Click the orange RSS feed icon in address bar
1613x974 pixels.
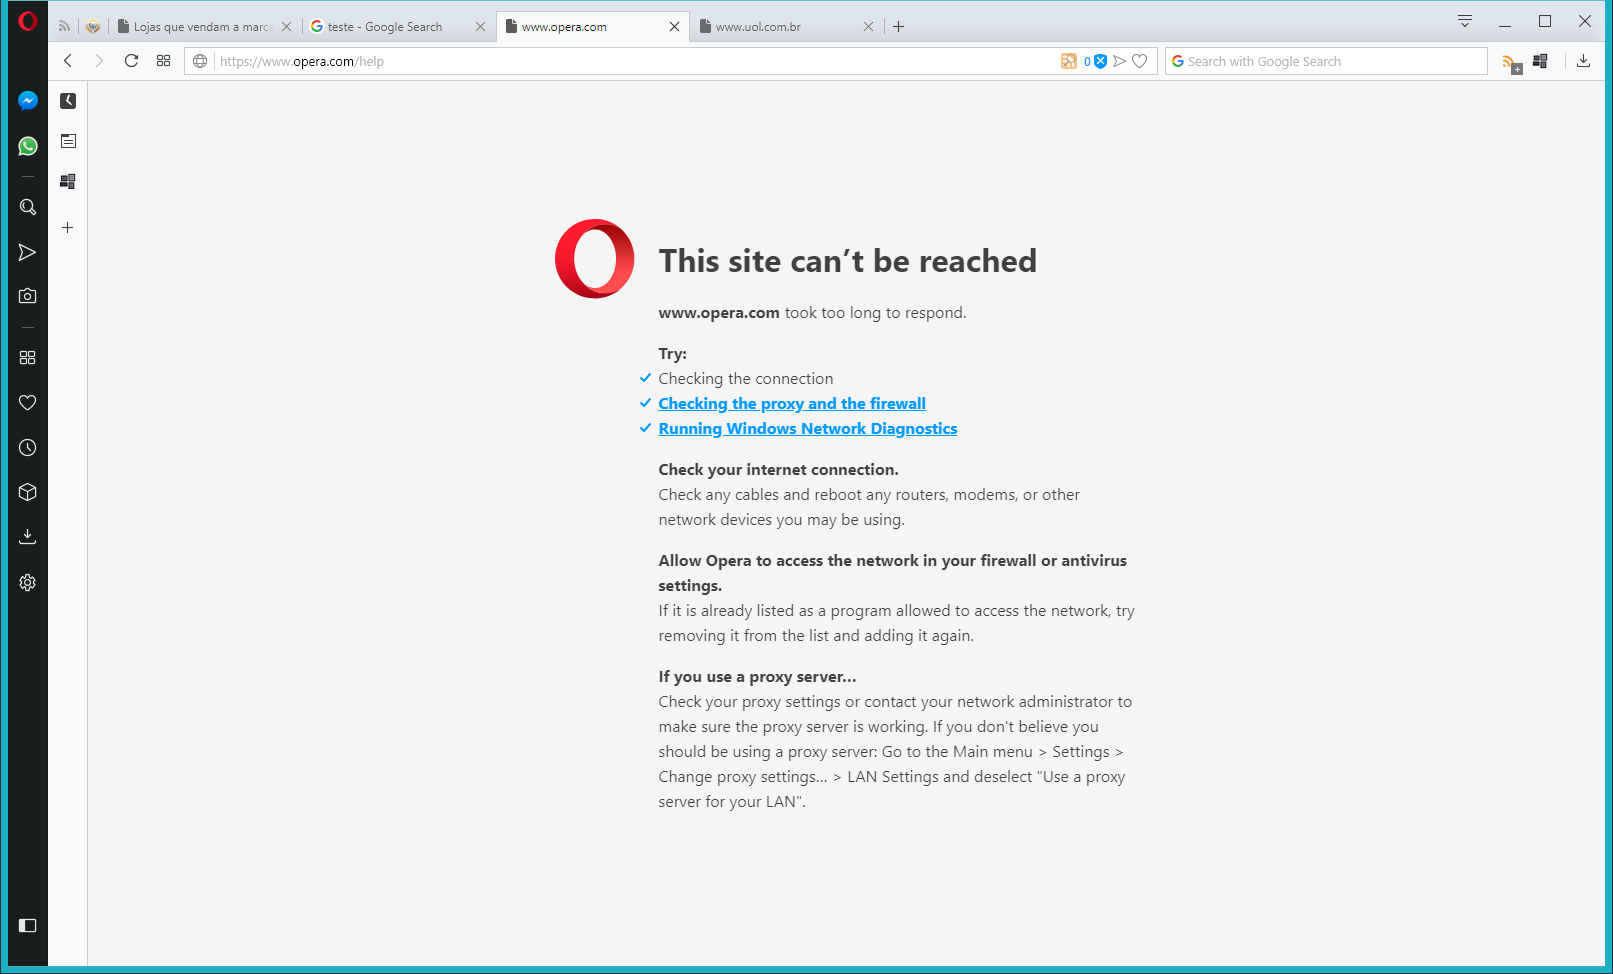pyautogui.click(x=1069, y=61)
